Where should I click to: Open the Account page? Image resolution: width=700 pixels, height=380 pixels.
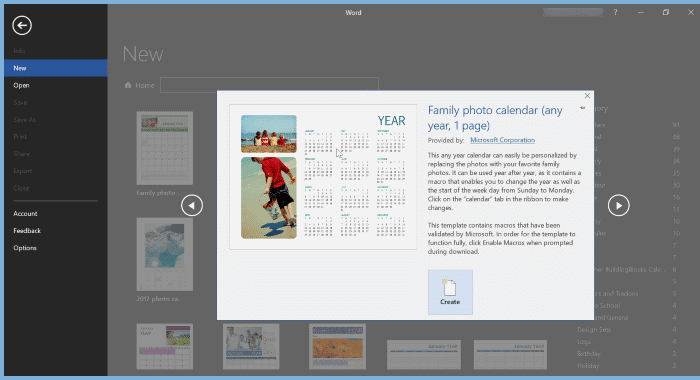click(56, 213)
